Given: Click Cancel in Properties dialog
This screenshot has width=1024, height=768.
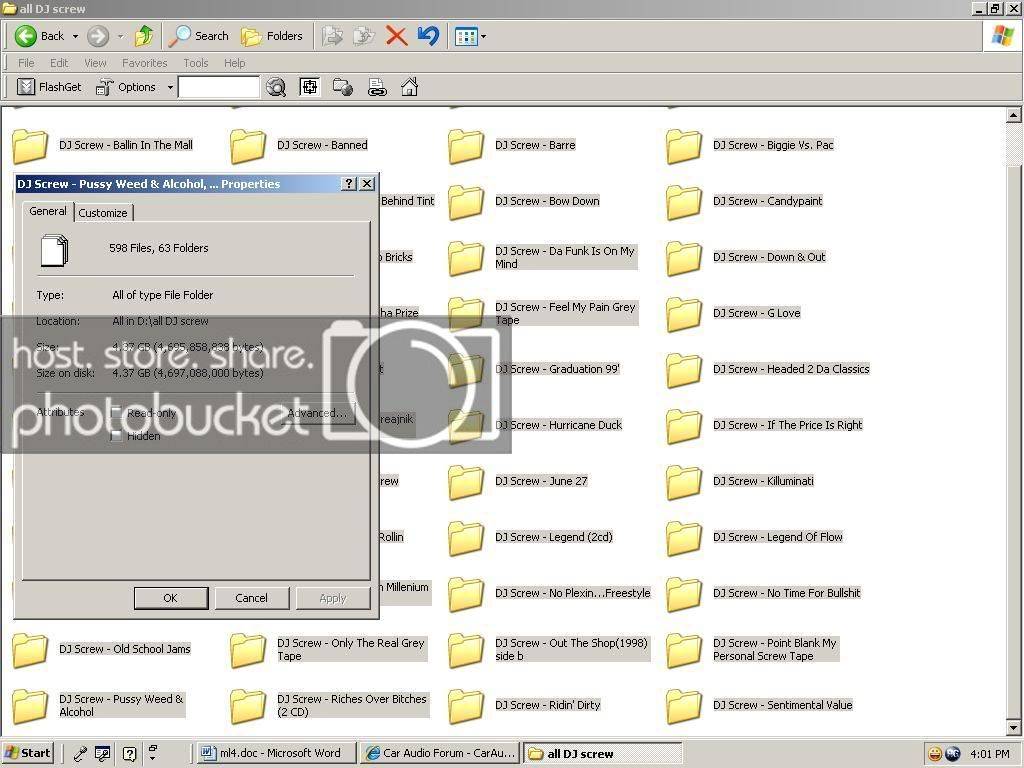Looking at the screenshot, I should pyautogui.click(x=251, y=598).
